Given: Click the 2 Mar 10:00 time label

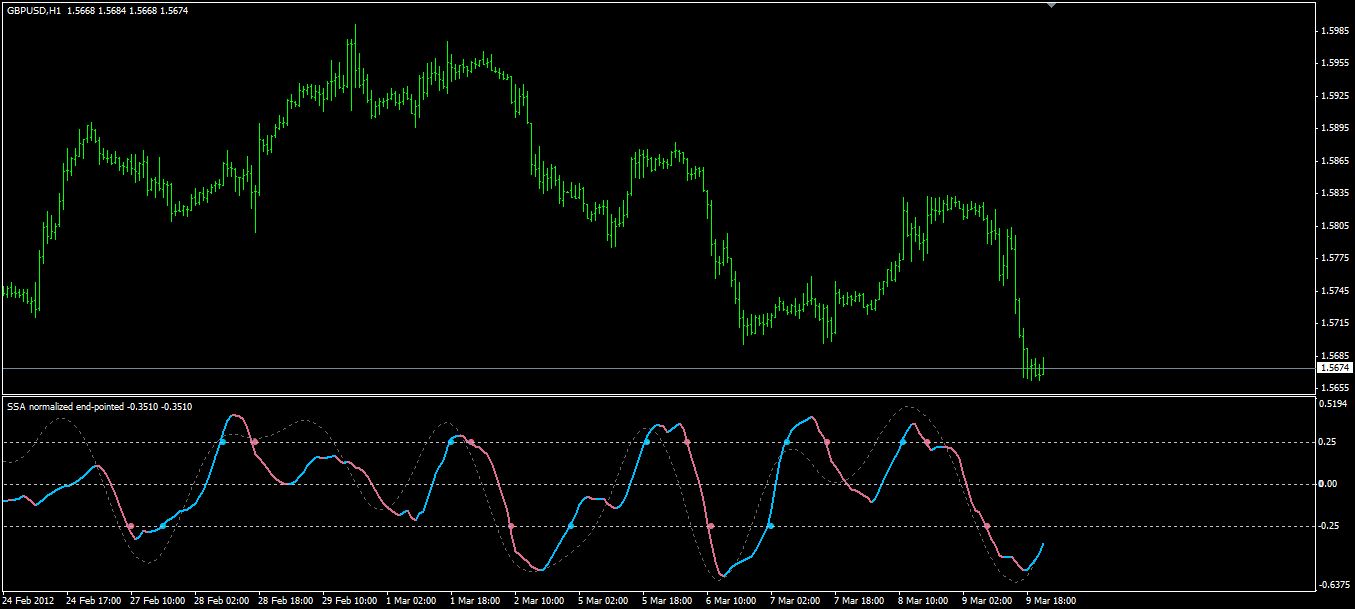Looking at the screenshot, I should 540,602.
